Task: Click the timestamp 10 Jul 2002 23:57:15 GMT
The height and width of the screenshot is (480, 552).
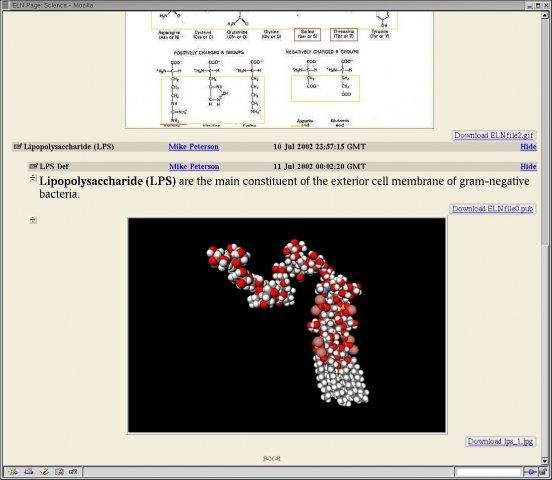Action: click(x=319, y=147)
